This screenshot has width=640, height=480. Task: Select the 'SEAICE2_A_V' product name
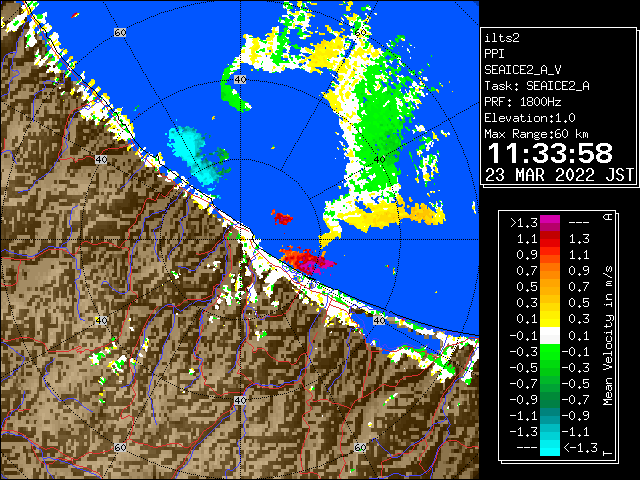coord(523,70)
